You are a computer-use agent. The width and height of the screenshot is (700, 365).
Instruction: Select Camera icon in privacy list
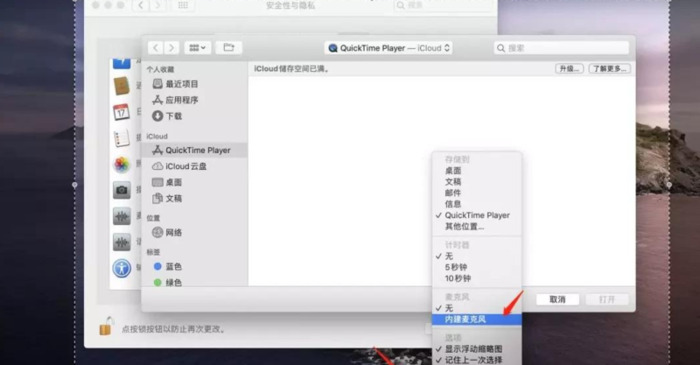click(x=121, y=191)
